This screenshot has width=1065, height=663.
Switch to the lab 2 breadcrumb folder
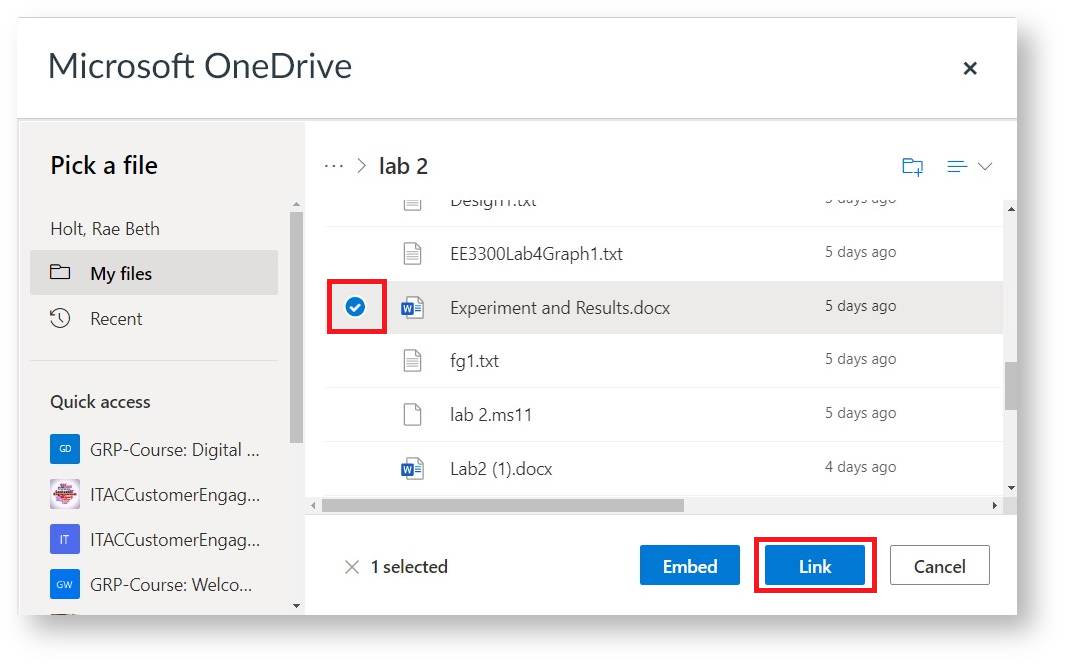coord(403,166)
